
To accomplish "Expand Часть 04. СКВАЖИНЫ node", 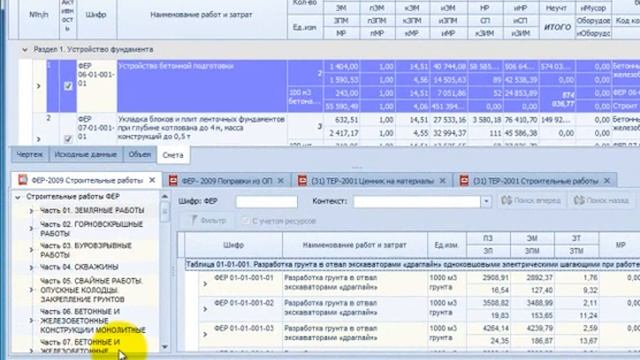I will (31, 268).
